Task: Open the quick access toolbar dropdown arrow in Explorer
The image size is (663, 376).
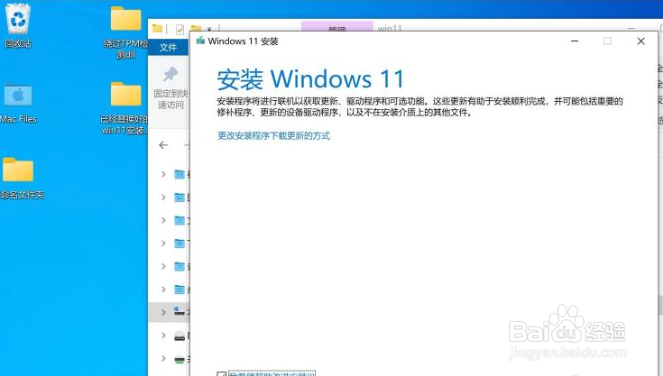Action: [209, 29]
